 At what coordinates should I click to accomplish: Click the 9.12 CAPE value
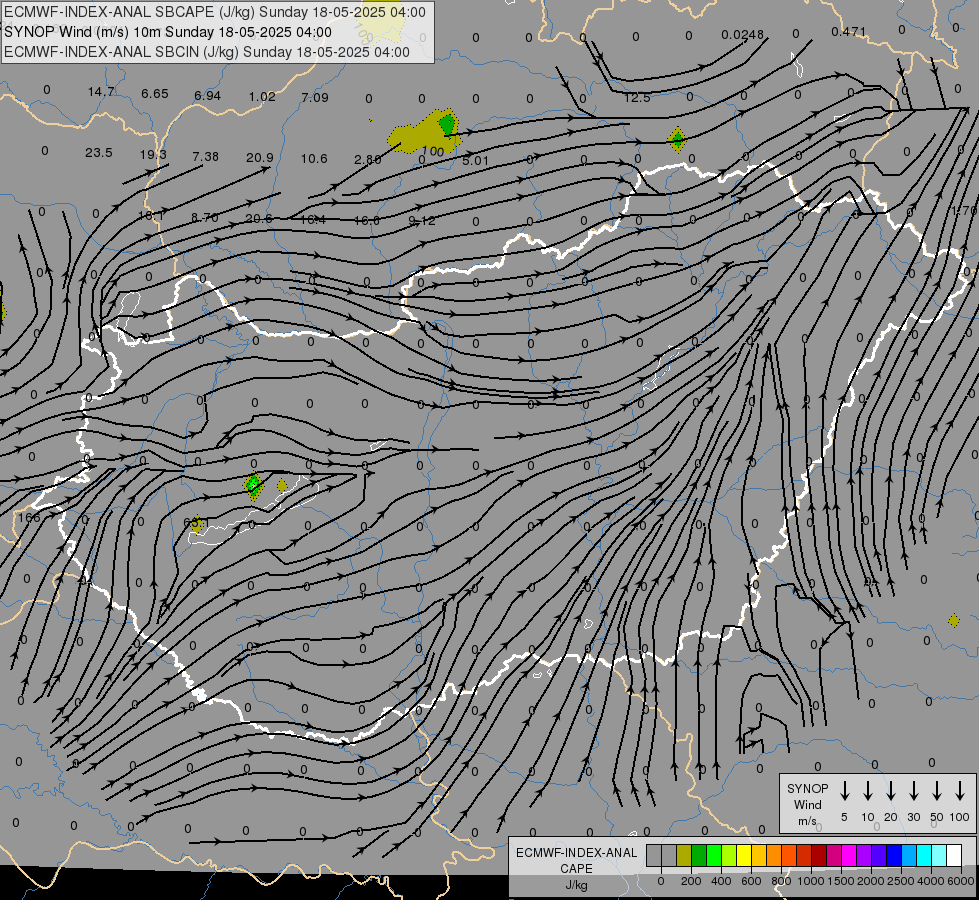[x=421, y=220]
